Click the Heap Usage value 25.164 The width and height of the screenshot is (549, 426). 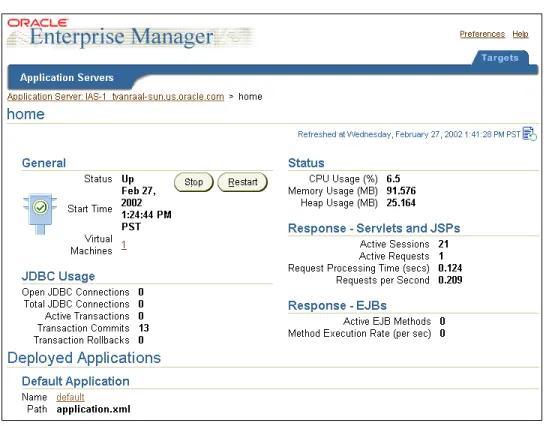[x=401, y=203]
